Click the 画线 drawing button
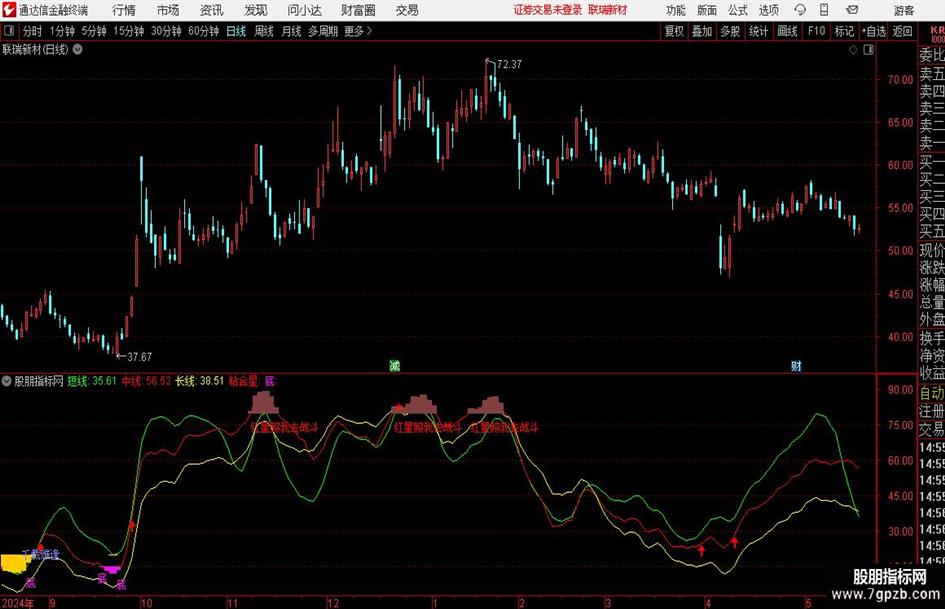Viewport: 945px width, 609px height. tap(787, 31)
